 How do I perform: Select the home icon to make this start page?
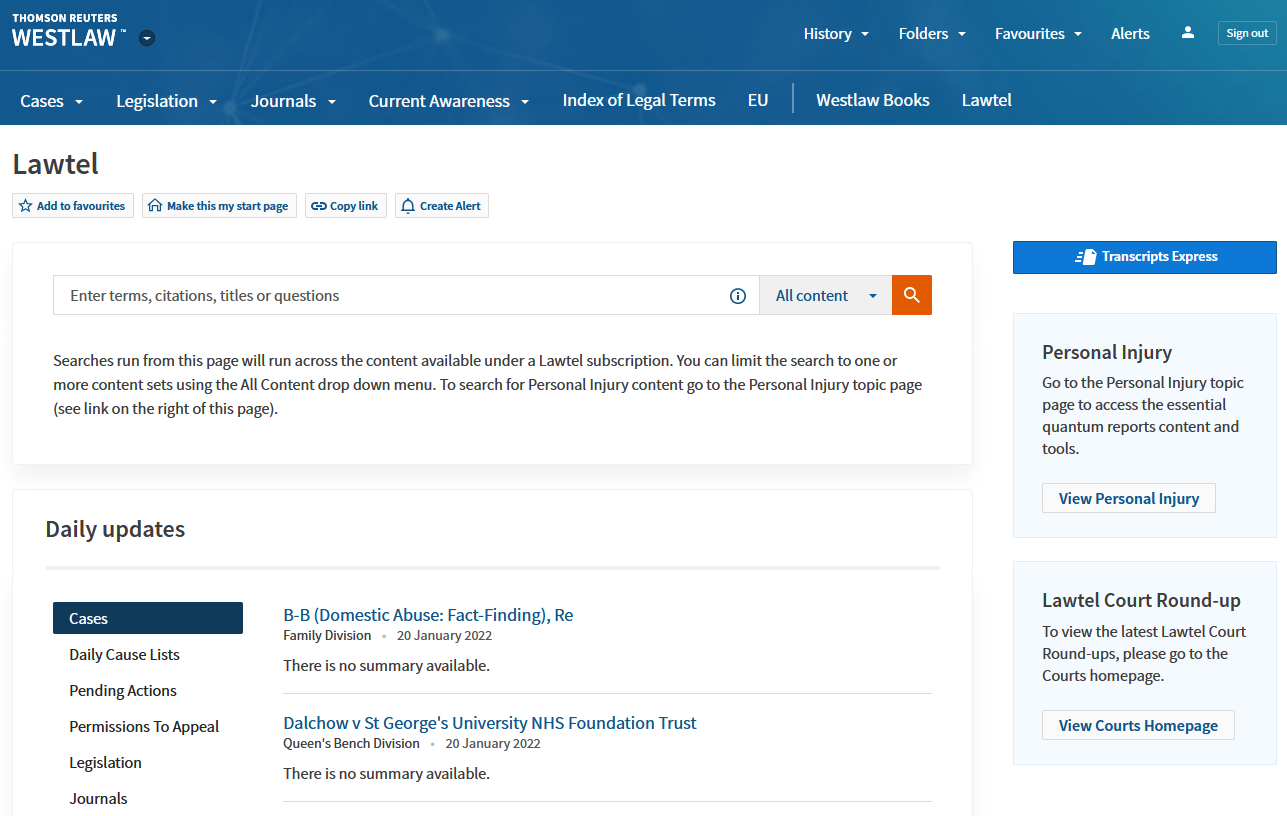pos(155,205)
